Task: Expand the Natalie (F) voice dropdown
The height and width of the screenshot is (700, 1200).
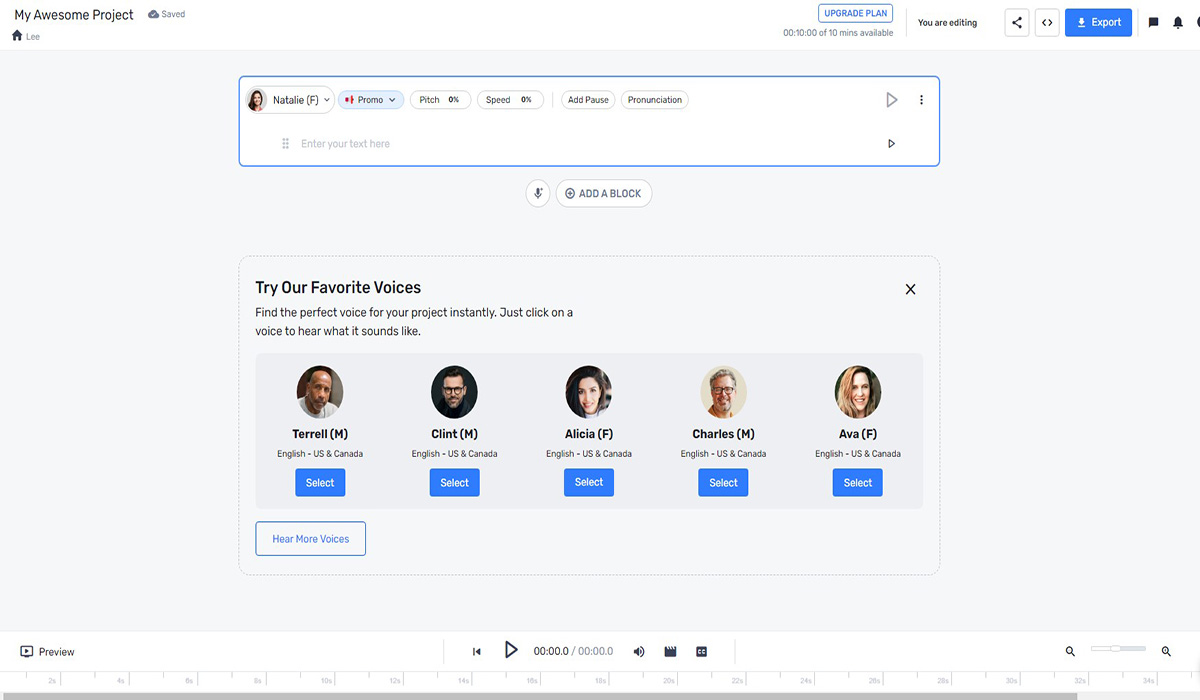Action: tap(289, 100)
